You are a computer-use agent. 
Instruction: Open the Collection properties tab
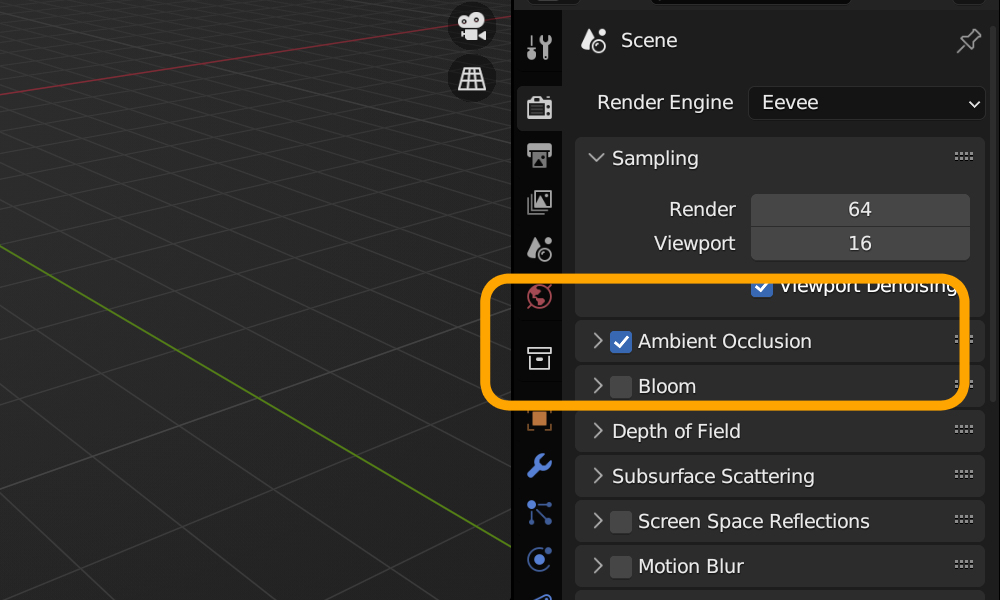point(540,358)
